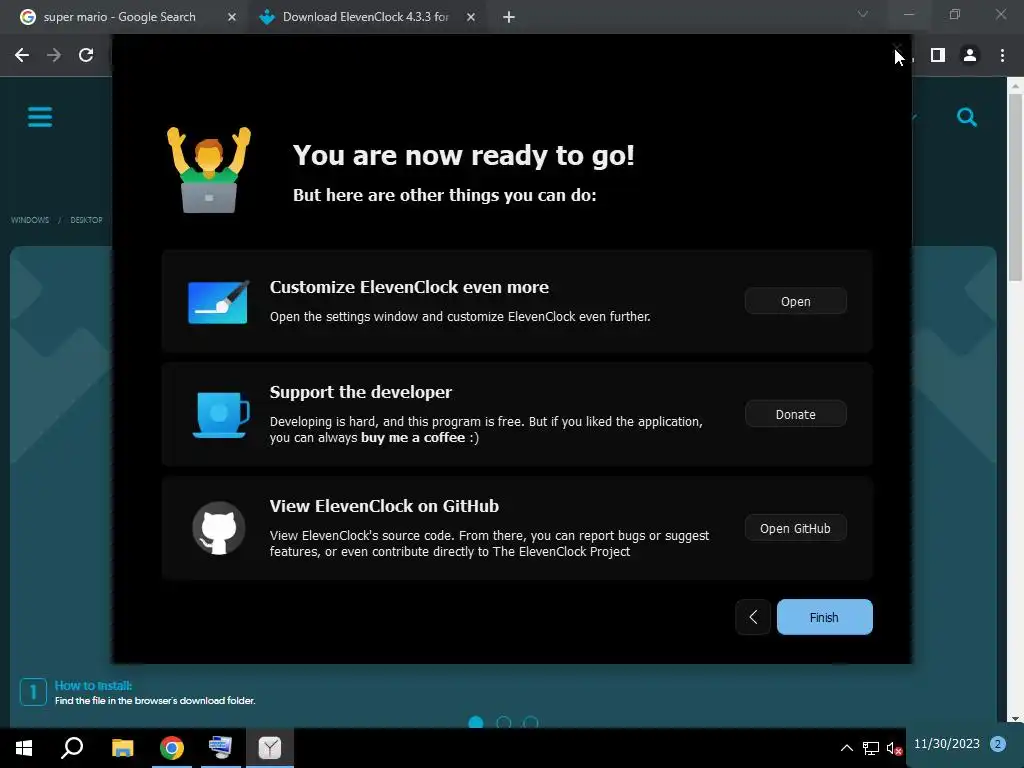Open a new browser tab

509,17
